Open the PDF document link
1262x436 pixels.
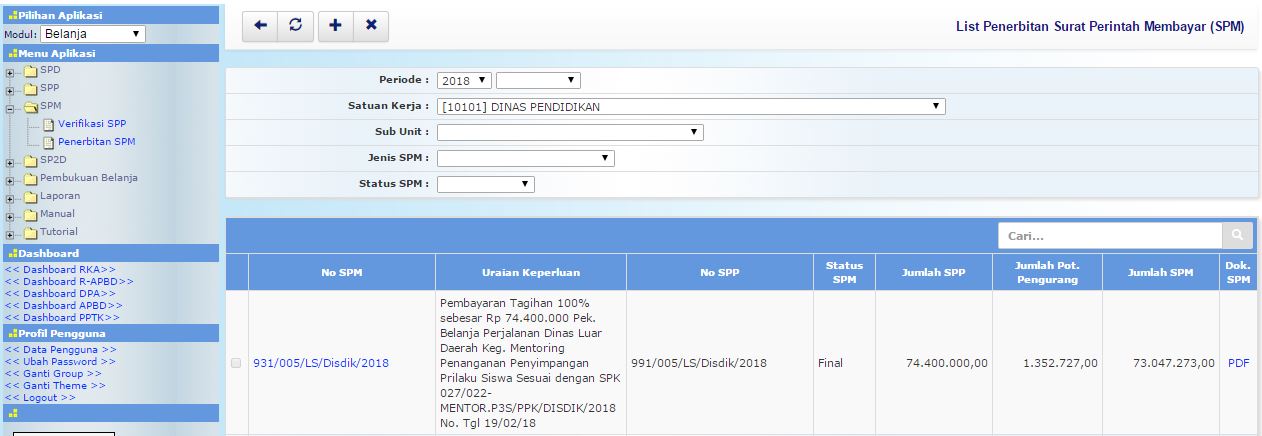point(1238,364)
